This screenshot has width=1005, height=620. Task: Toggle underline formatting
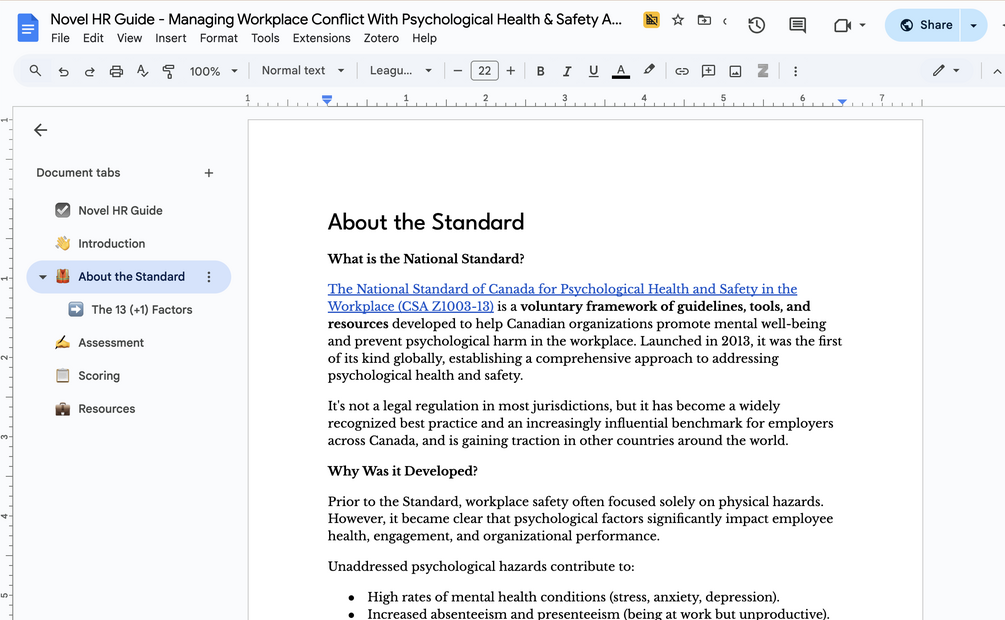coord(594,71)
